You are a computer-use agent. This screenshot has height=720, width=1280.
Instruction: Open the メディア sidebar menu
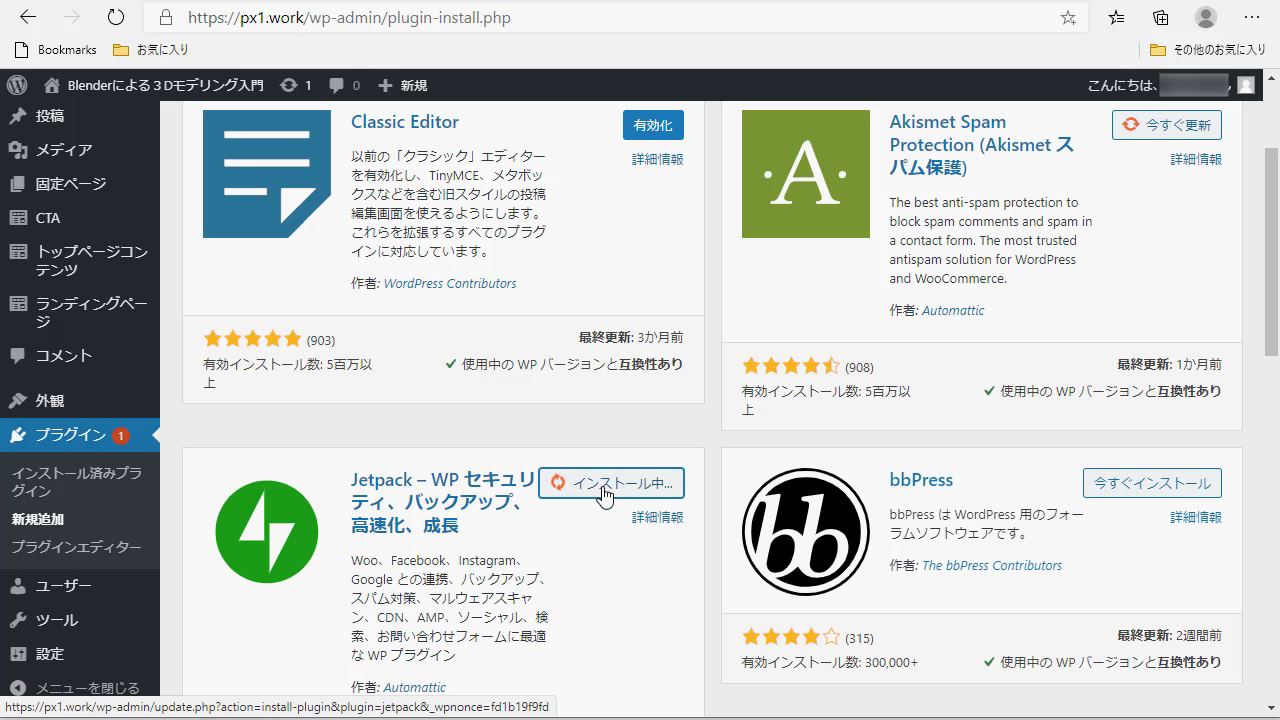coord(63,150)
